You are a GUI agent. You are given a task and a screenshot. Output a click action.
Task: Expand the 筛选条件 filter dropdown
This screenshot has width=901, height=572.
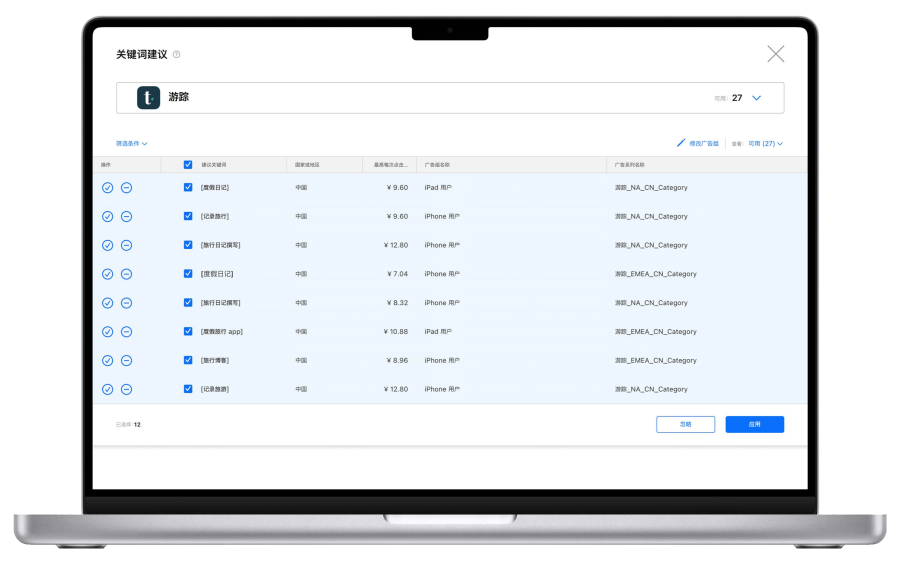(x=132, y=143)
